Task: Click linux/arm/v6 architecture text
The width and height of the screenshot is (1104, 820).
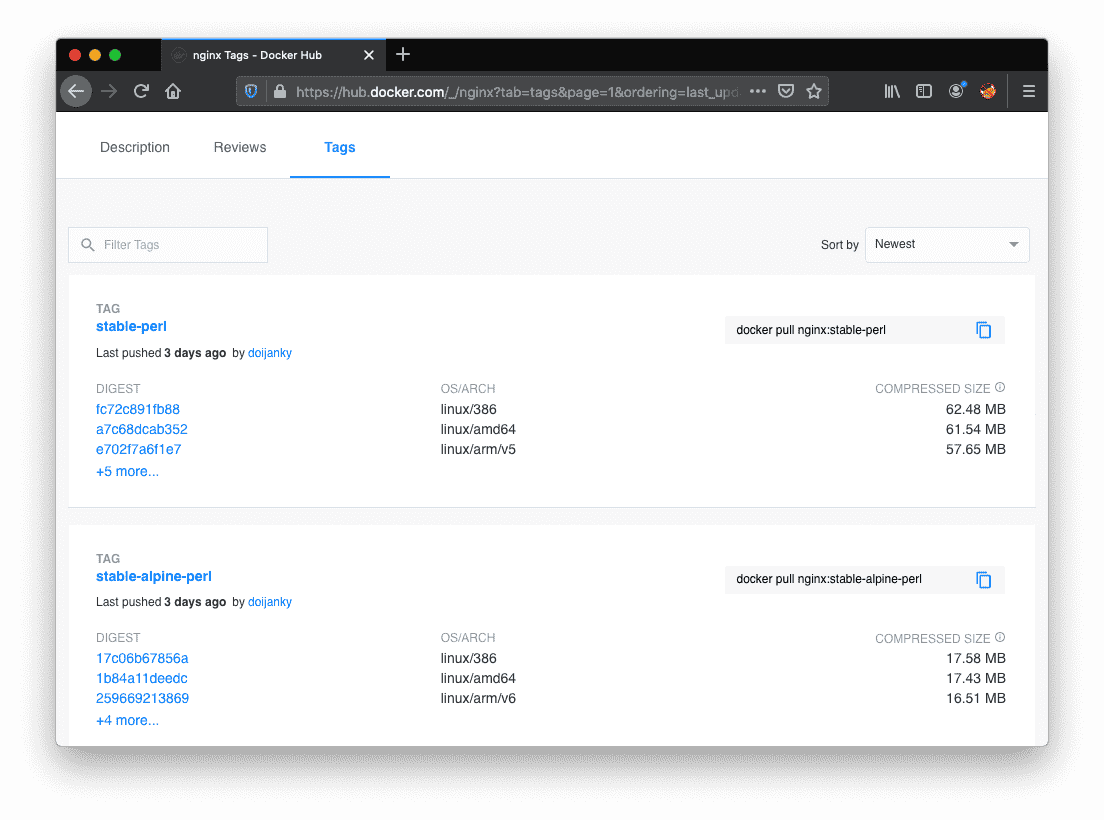Action: click(478, 698)
